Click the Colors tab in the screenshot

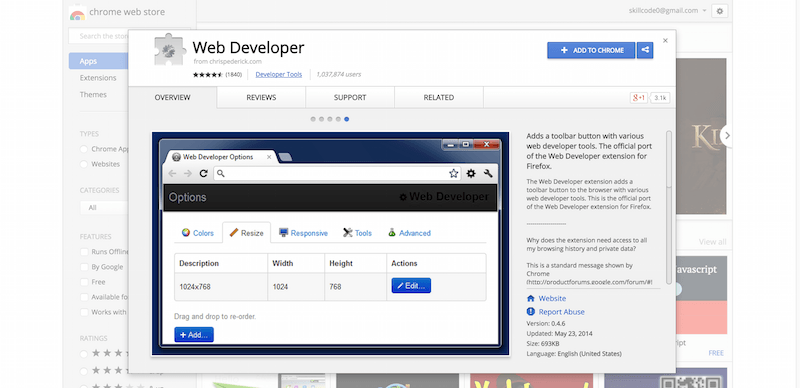point(198,233)
